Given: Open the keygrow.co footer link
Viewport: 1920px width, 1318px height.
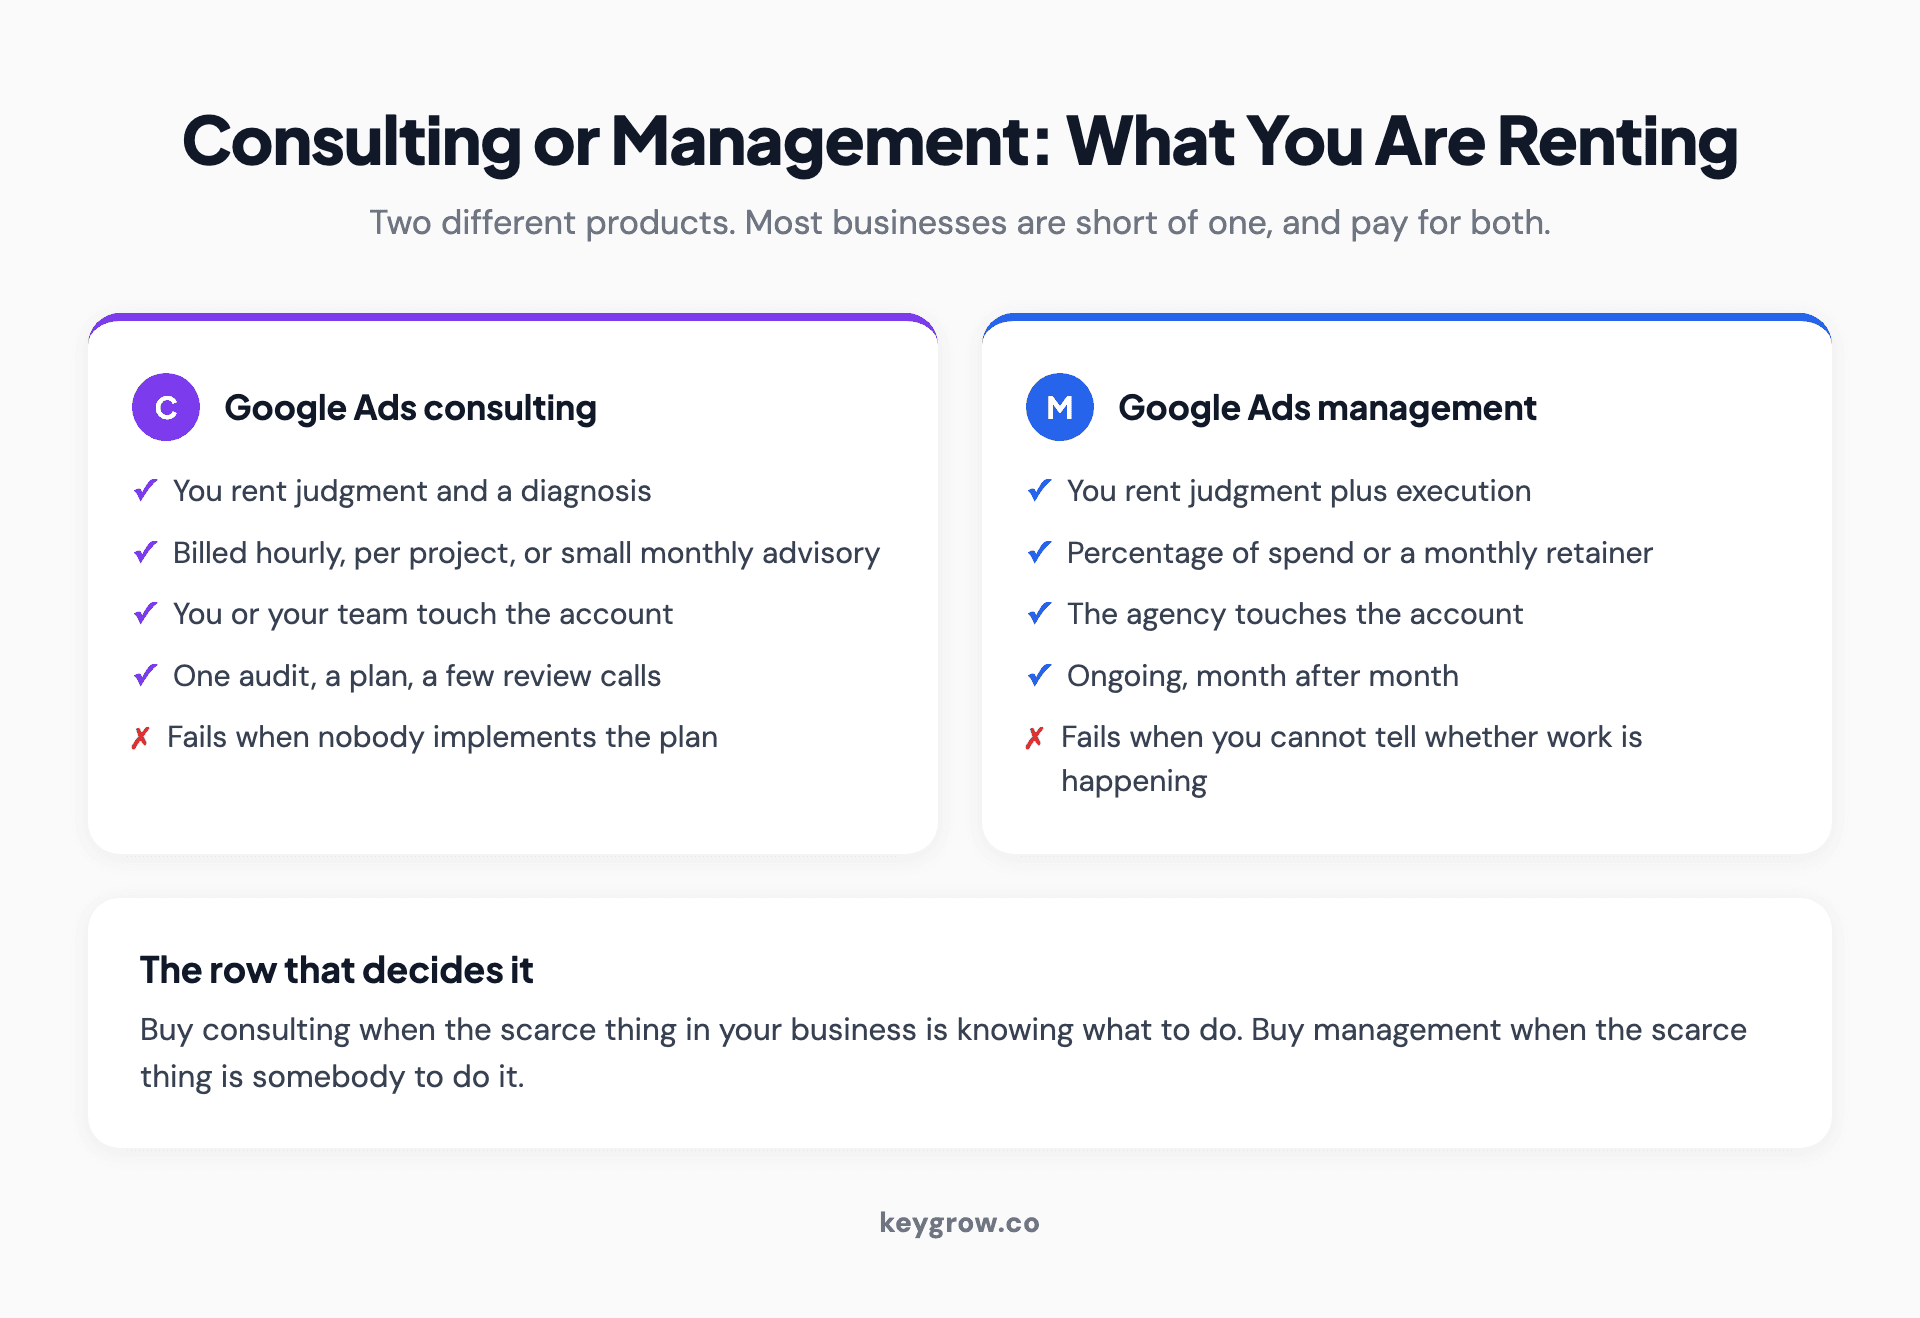Looking at the screenshot, I should (x=960, y=1223).
